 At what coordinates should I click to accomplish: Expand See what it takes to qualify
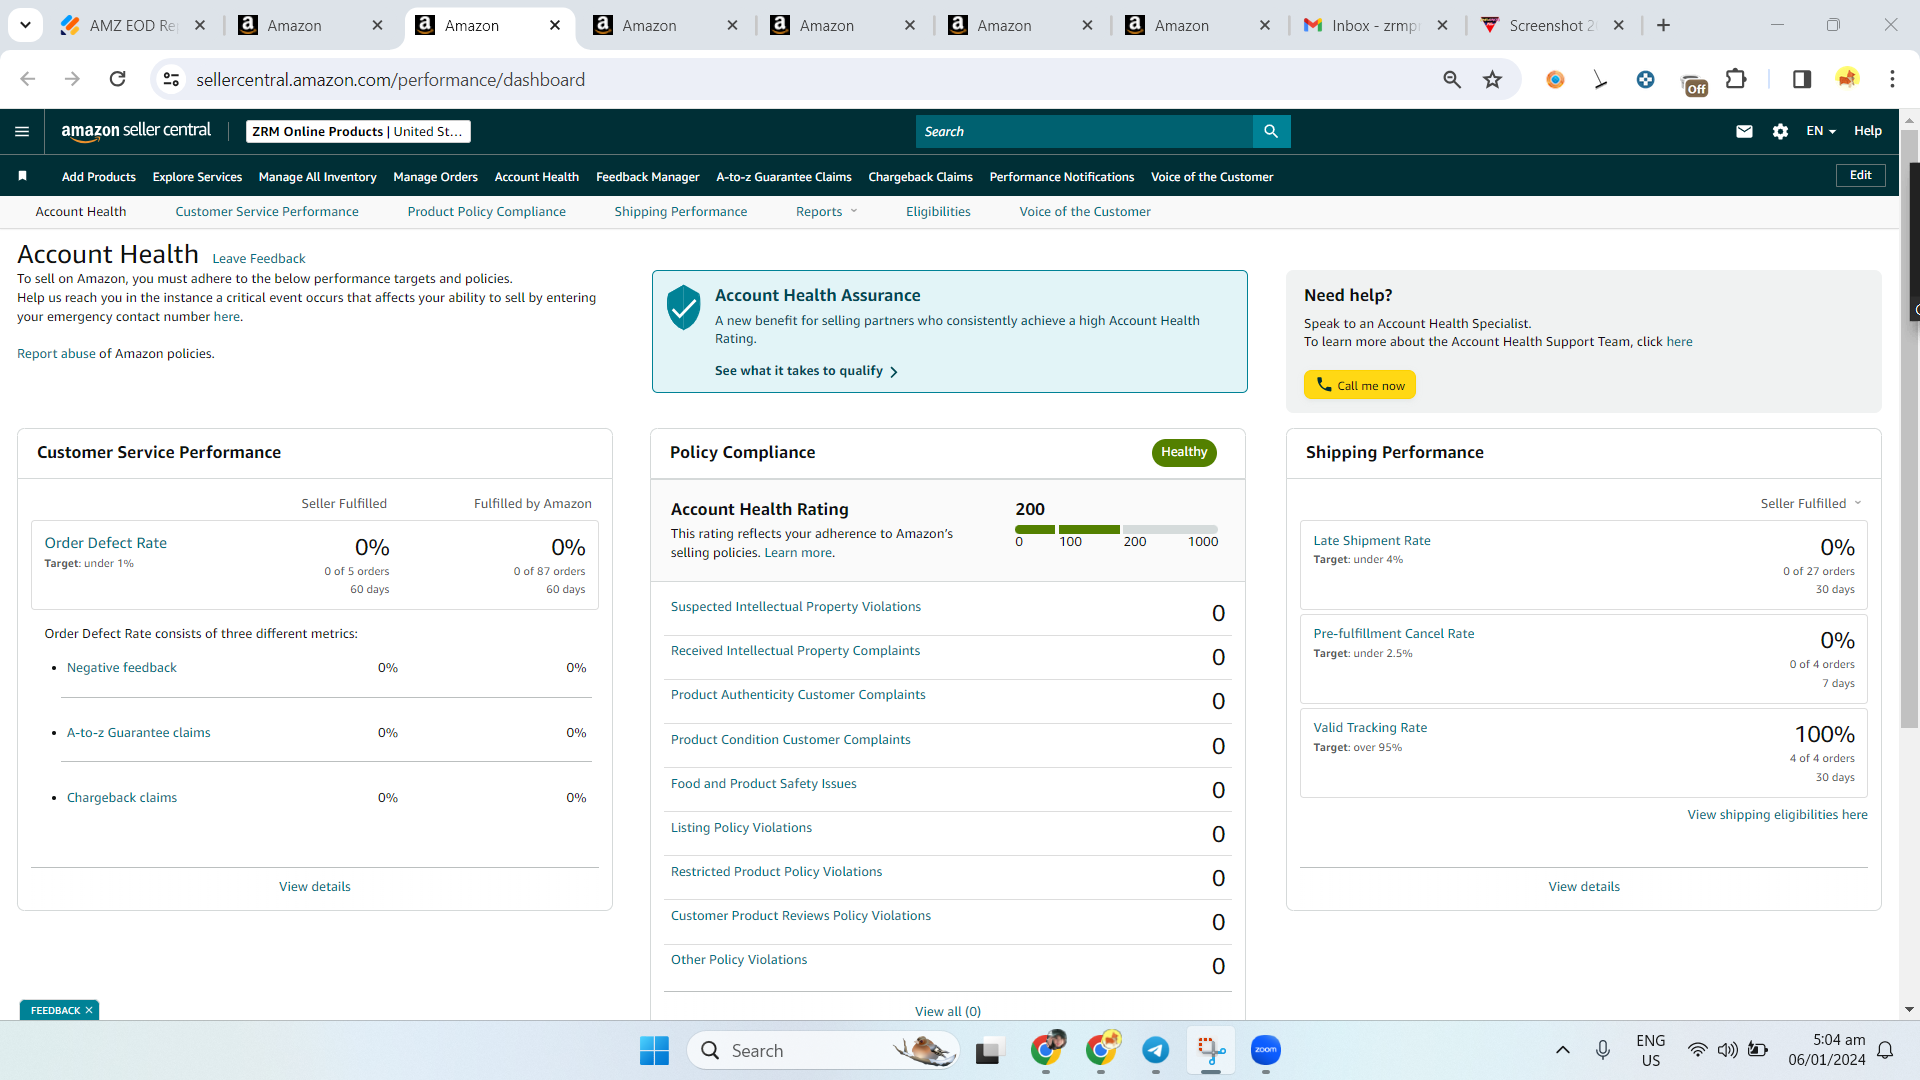click(806, 371)
